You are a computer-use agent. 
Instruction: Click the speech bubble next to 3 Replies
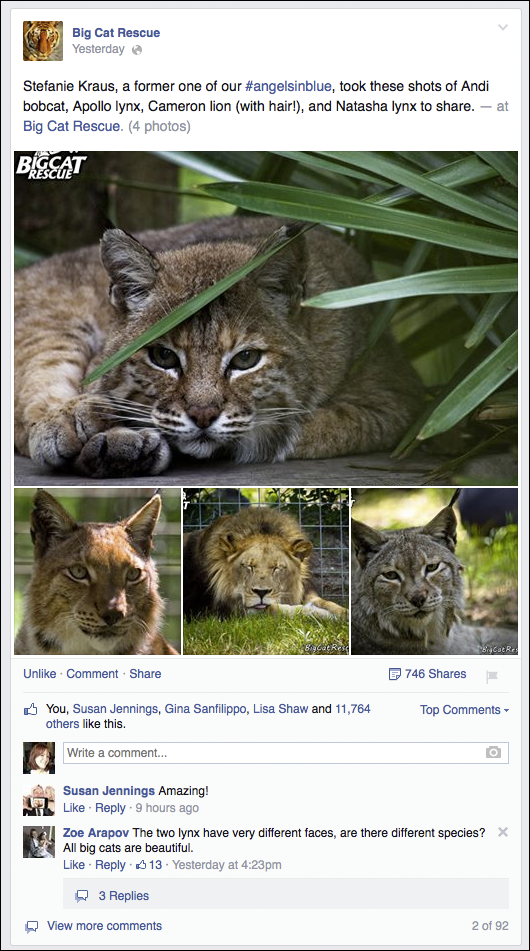pyautogui.click(x=82, y=896)
